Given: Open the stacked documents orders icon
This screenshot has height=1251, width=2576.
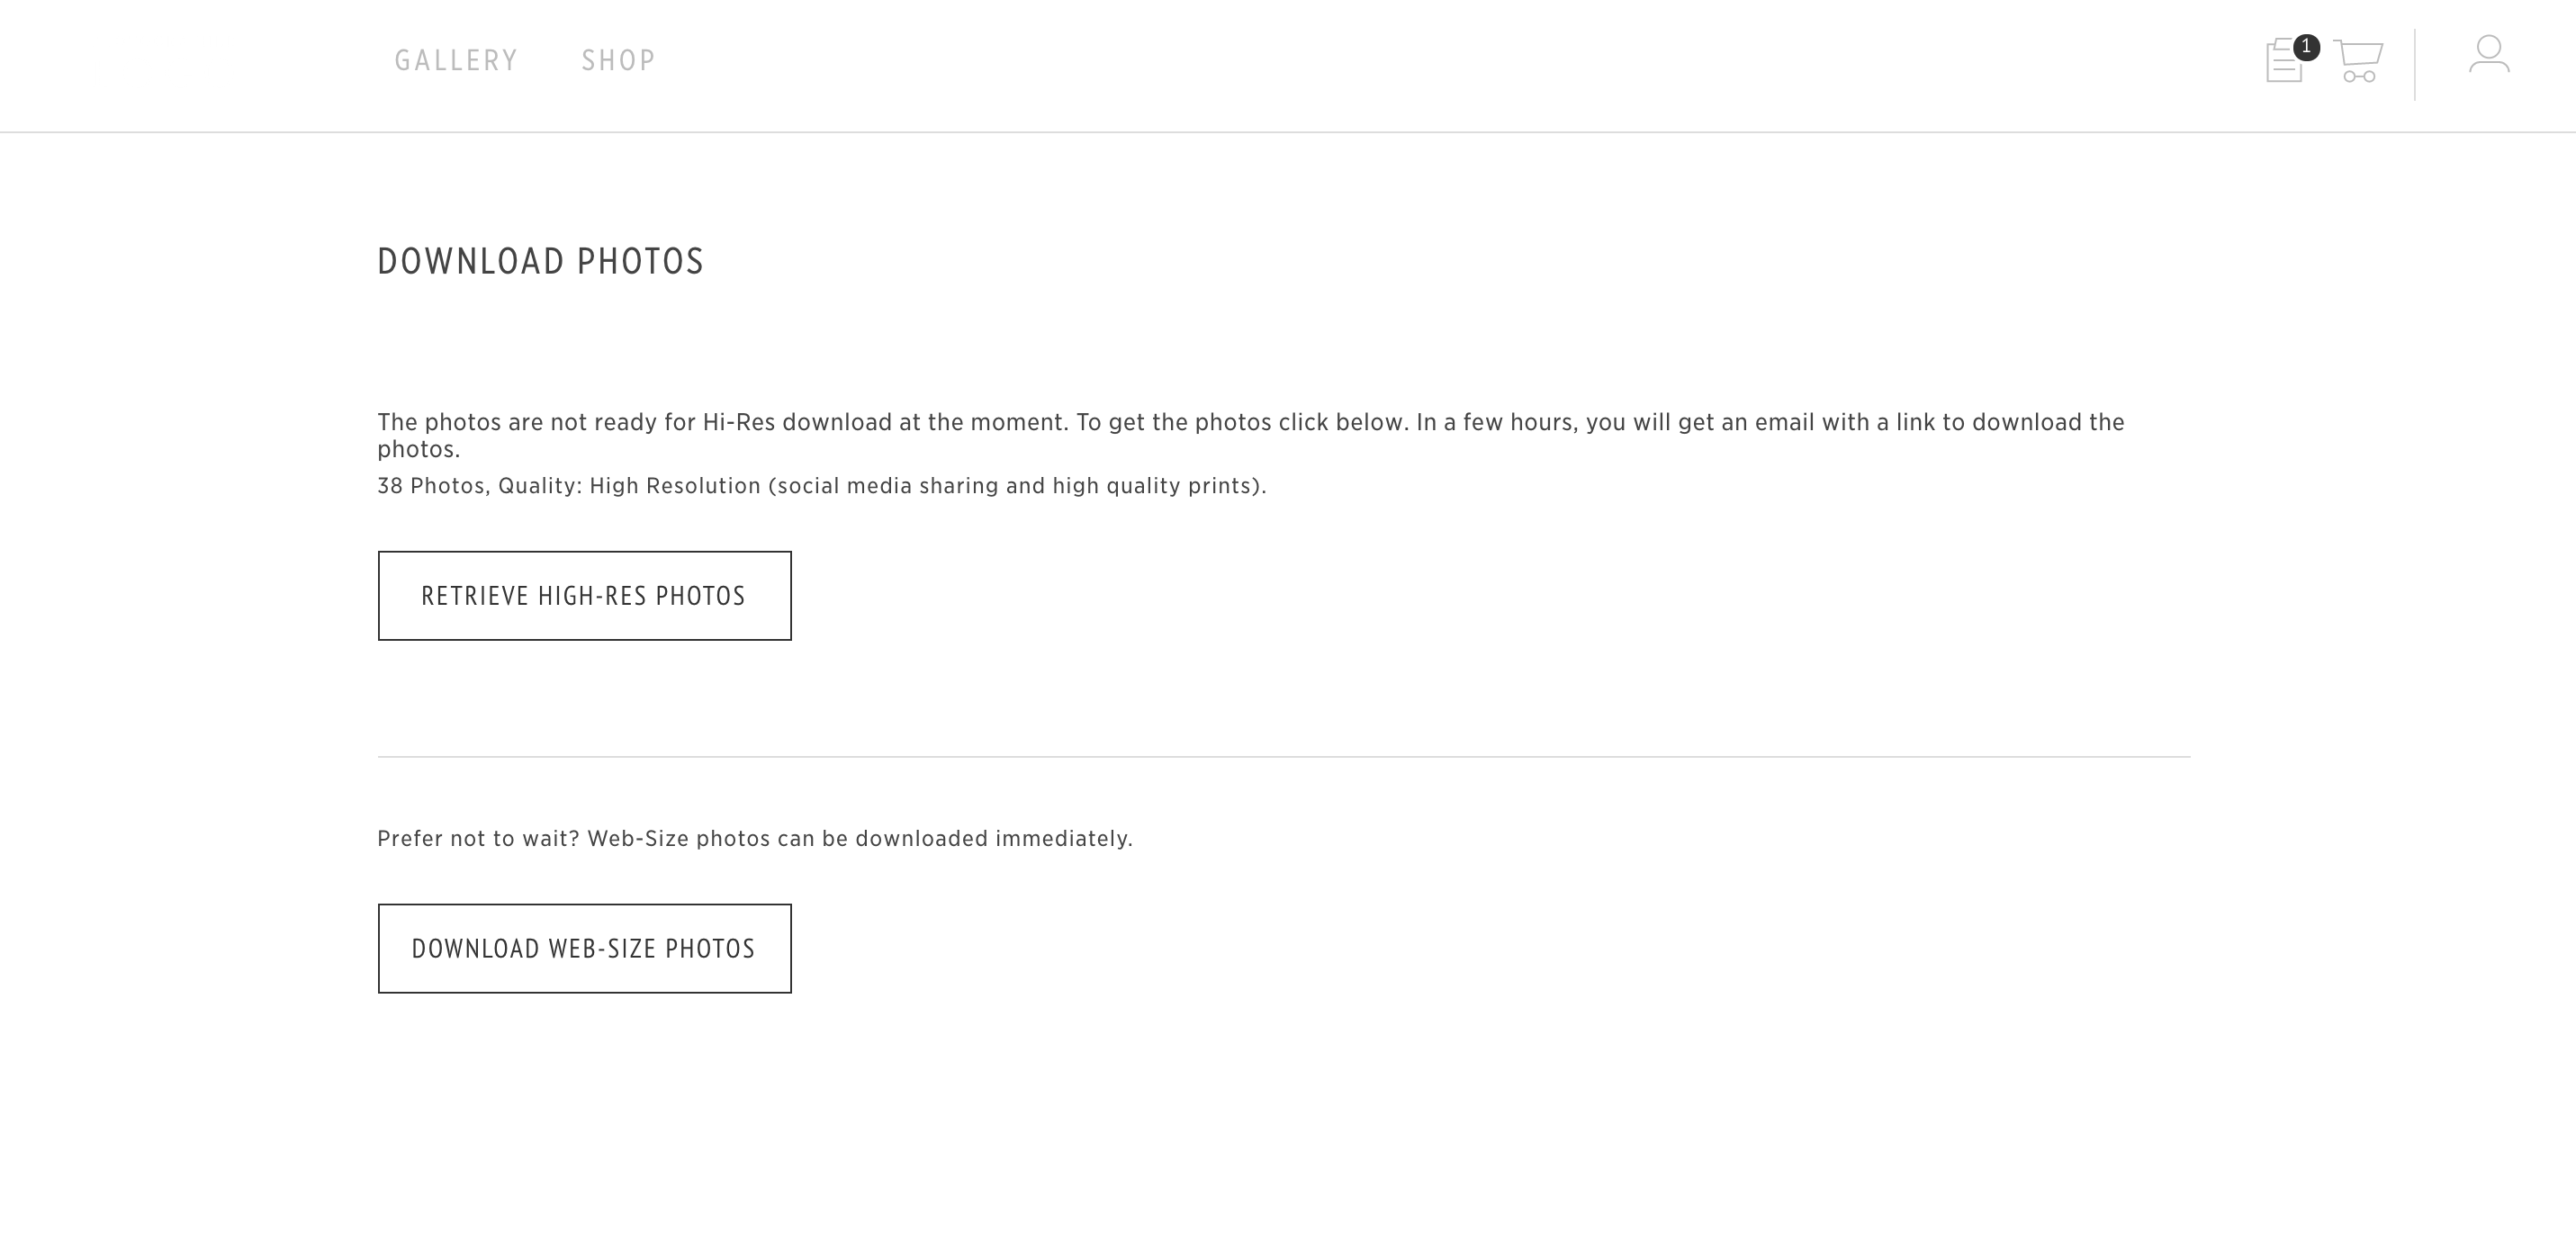Looking at the screenshot, I should point(2285,61).
